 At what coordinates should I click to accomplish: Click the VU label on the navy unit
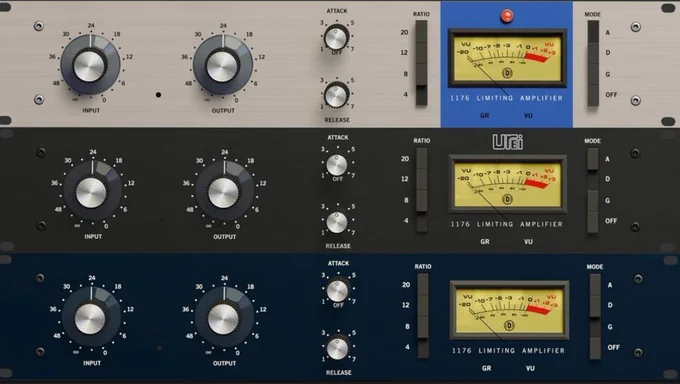530,368
